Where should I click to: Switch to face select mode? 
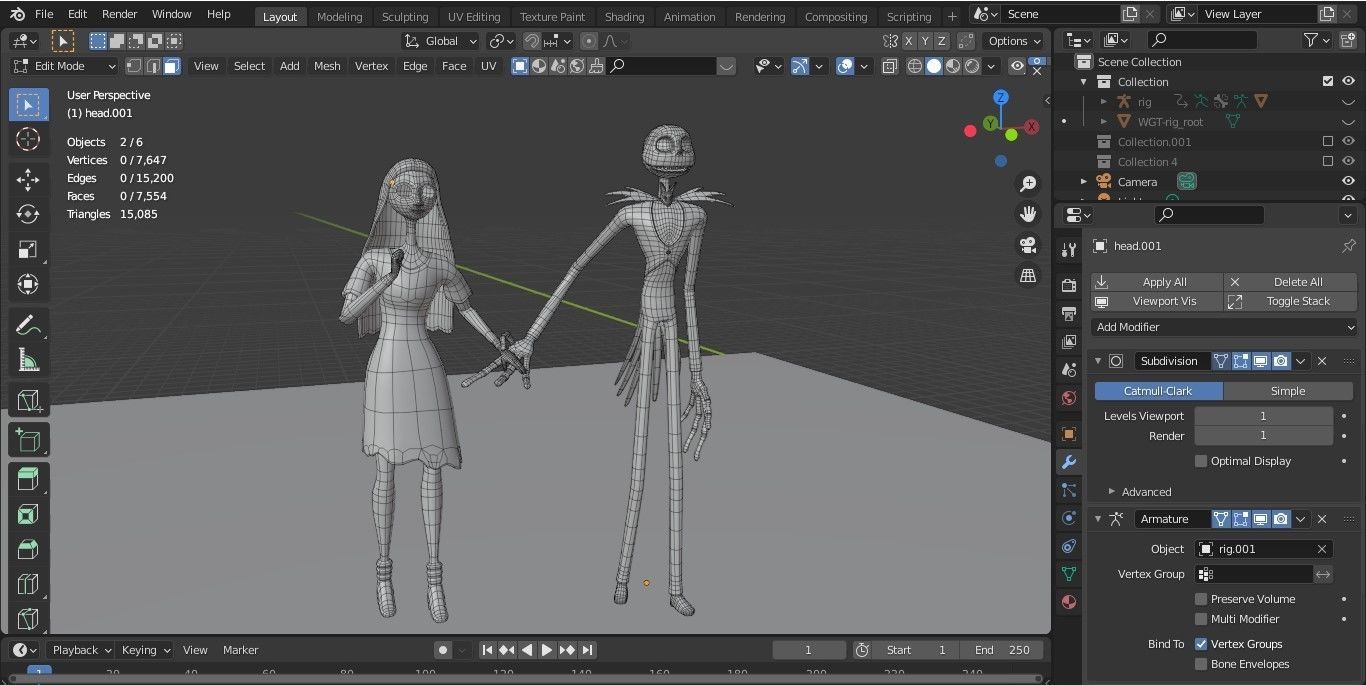click(172, 66)
